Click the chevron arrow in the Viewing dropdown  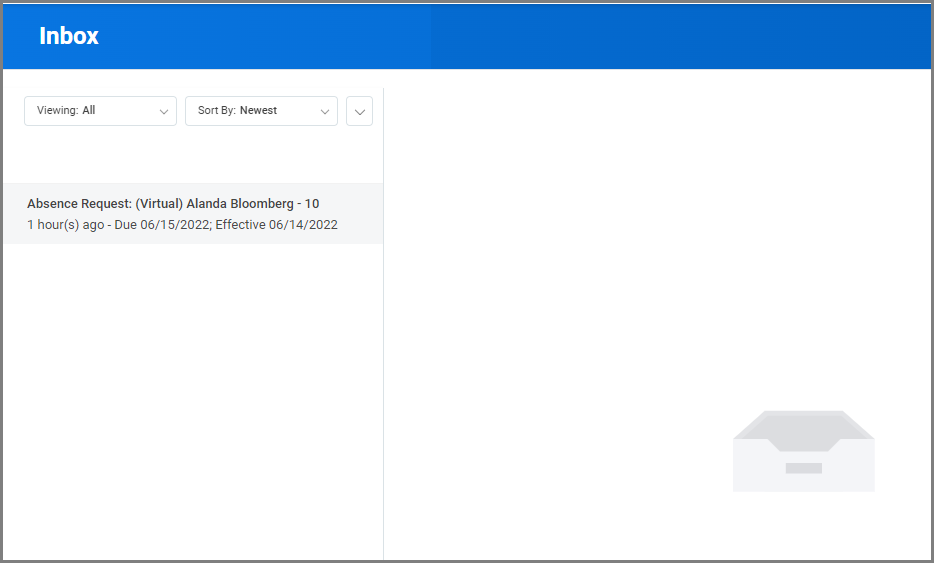coord(164,112)
